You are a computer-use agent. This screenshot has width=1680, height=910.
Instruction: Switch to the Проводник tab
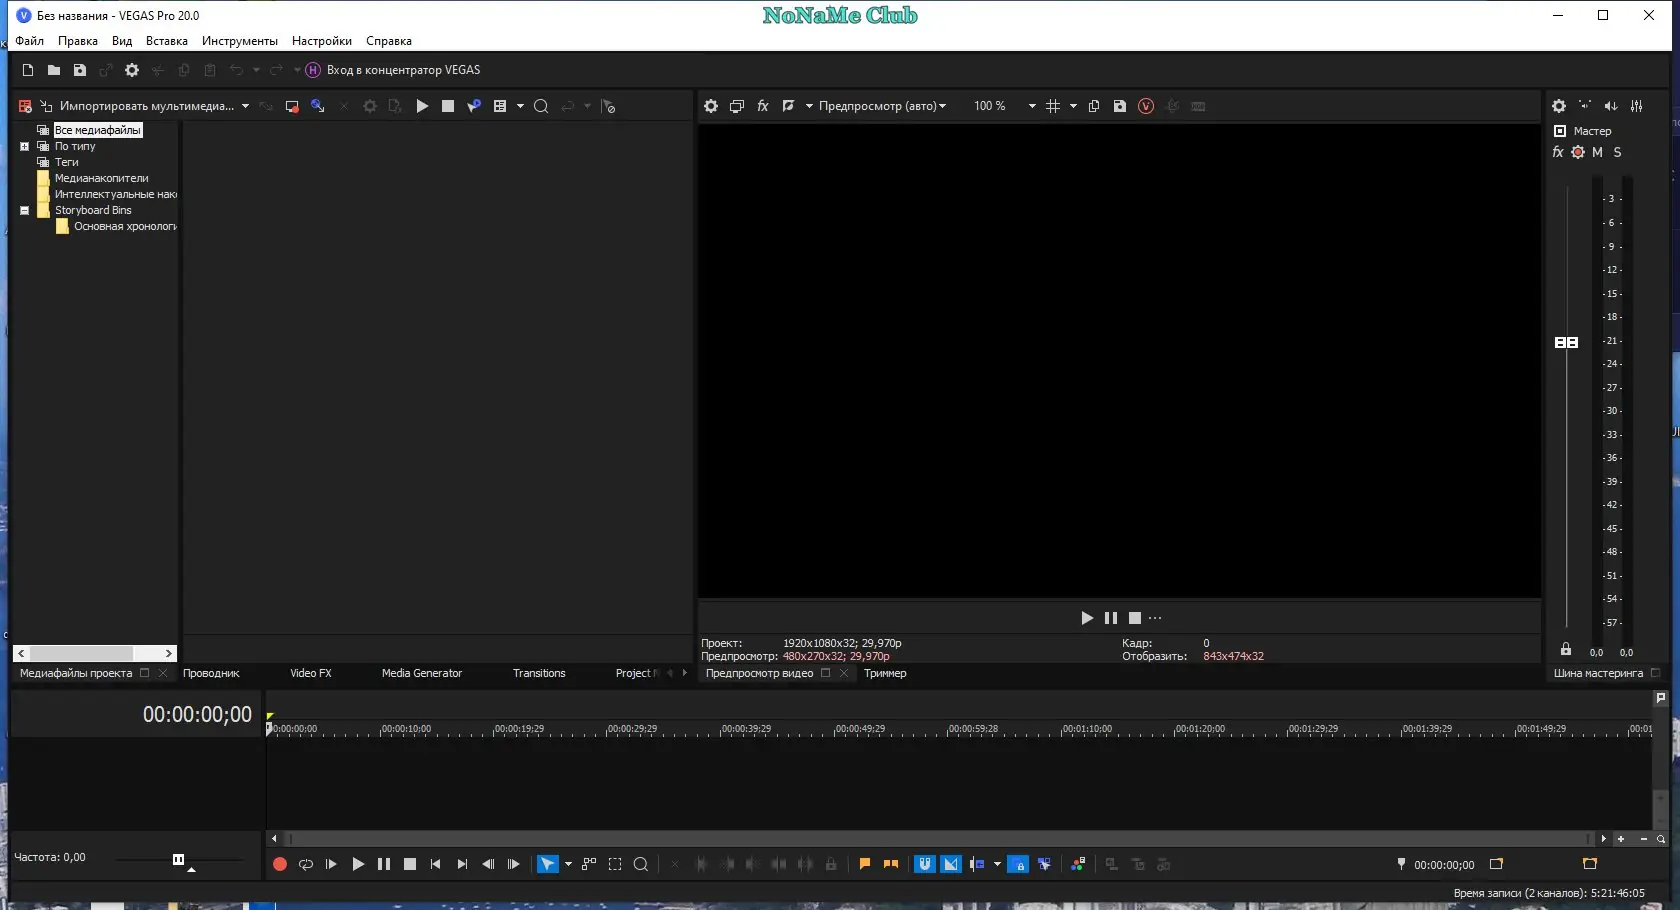click(211, 673)
